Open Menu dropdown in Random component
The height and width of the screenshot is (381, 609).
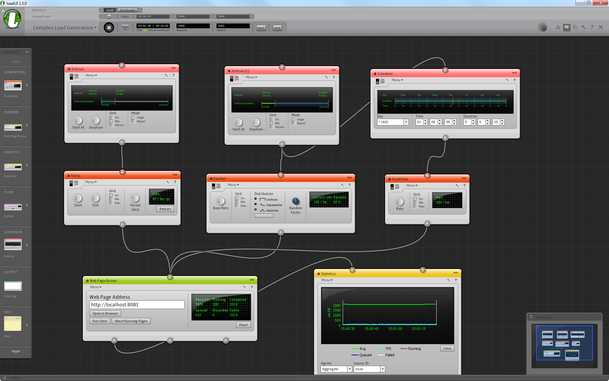[233, 185]
